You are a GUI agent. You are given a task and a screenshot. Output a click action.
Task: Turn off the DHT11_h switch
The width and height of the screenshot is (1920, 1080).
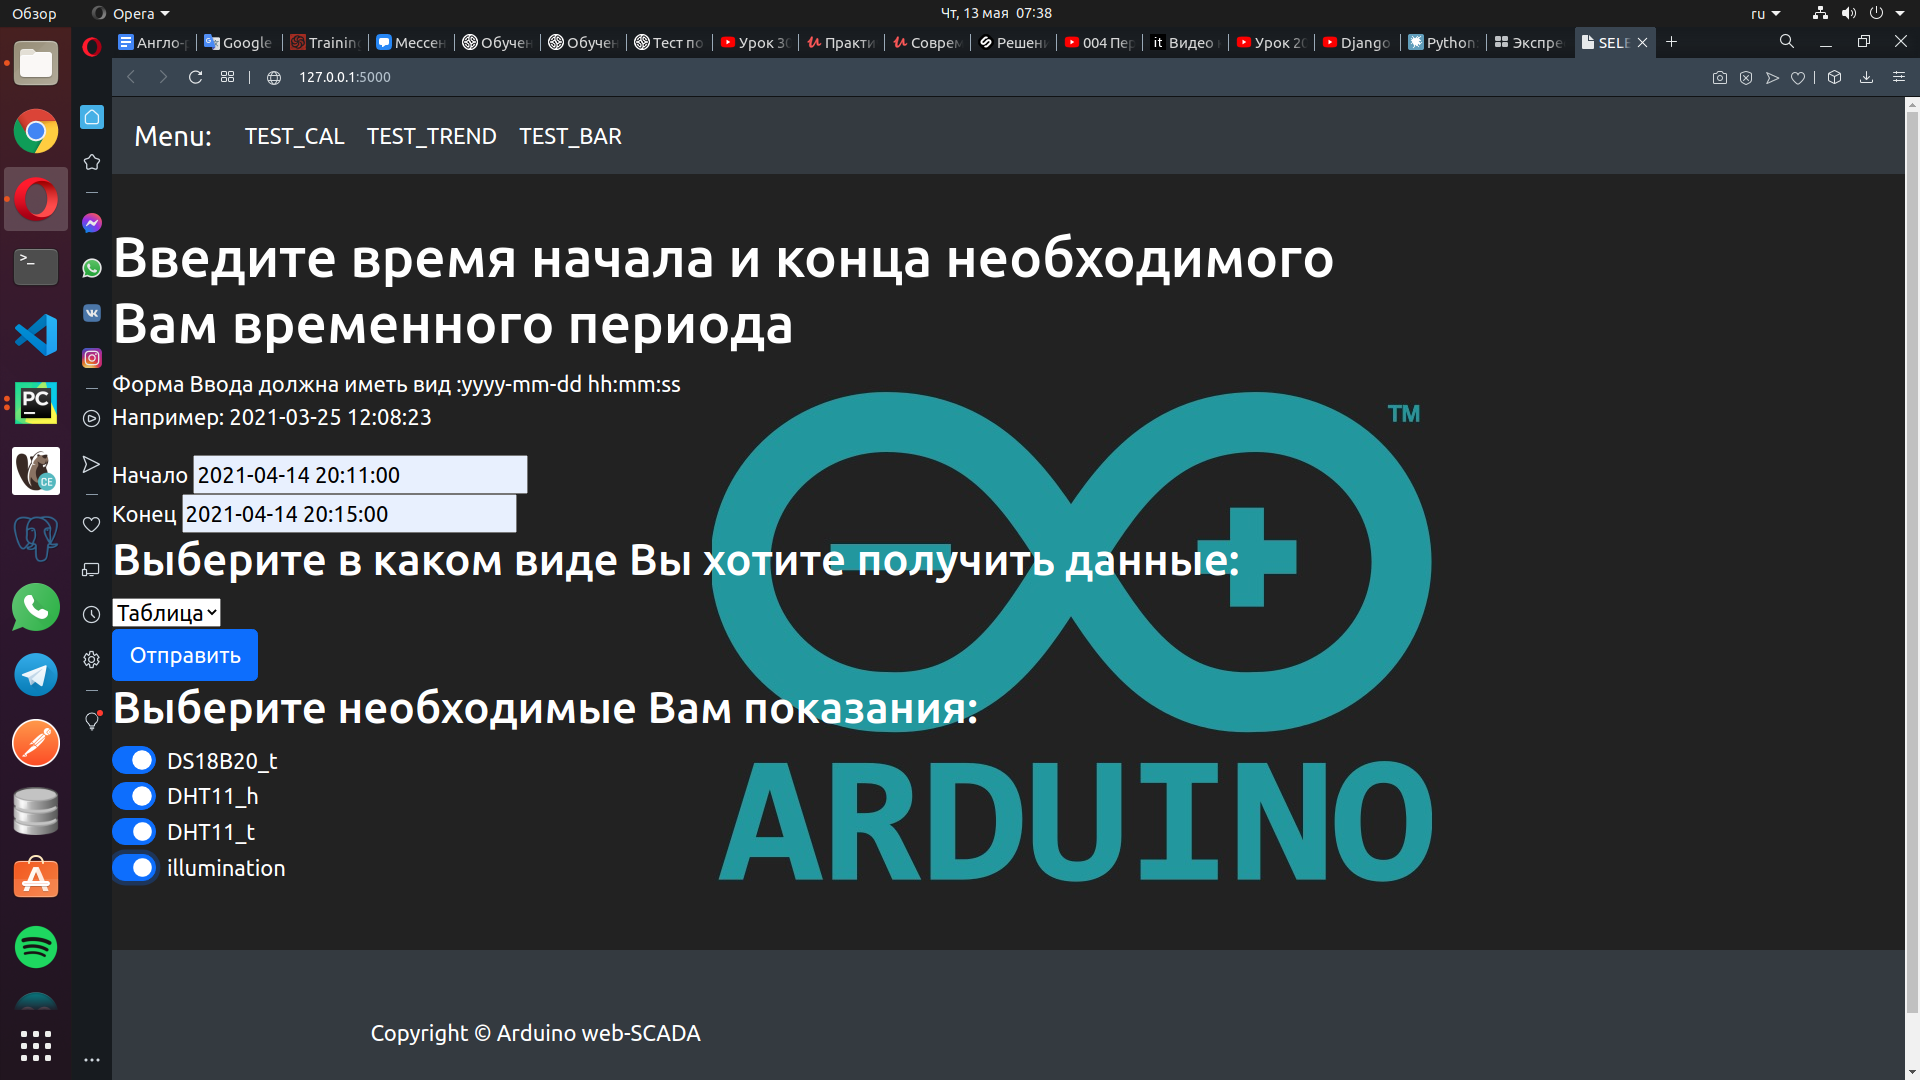click(x=134, y=796)
